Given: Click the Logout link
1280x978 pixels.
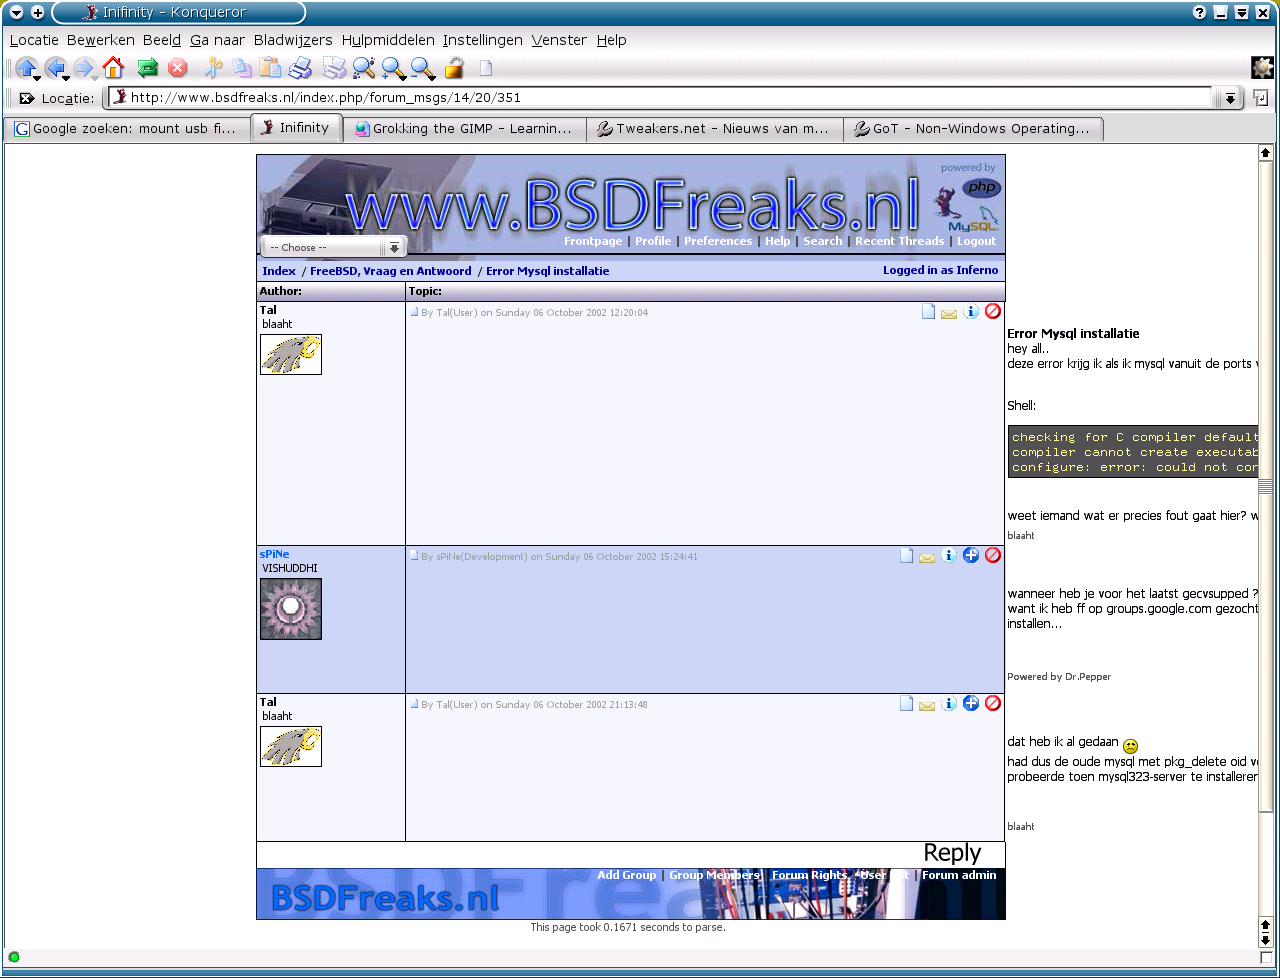Looking at the screenshot, I should (976, 241).
